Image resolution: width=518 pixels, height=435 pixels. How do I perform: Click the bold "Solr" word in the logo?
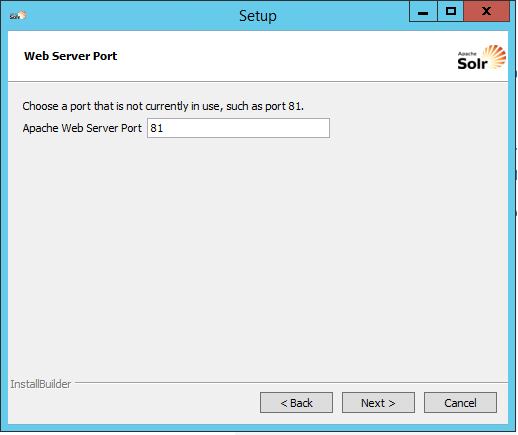click(472, 63)
